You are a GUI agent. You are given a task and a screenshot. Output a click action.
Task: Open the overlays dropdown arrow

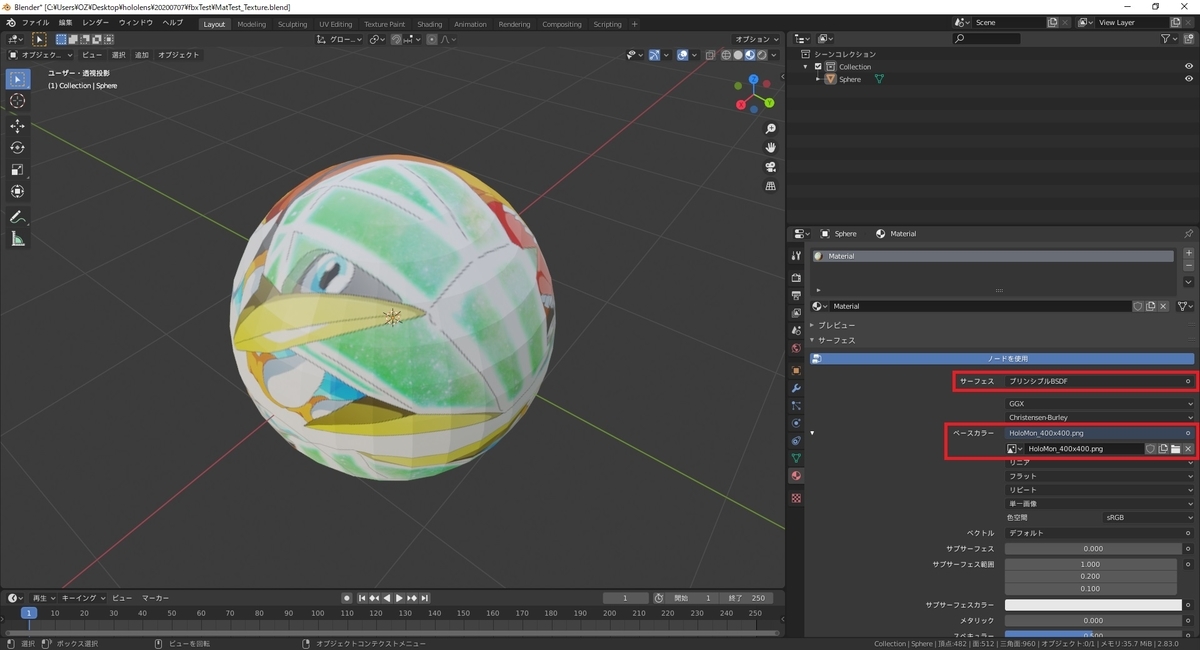(695, 55)
